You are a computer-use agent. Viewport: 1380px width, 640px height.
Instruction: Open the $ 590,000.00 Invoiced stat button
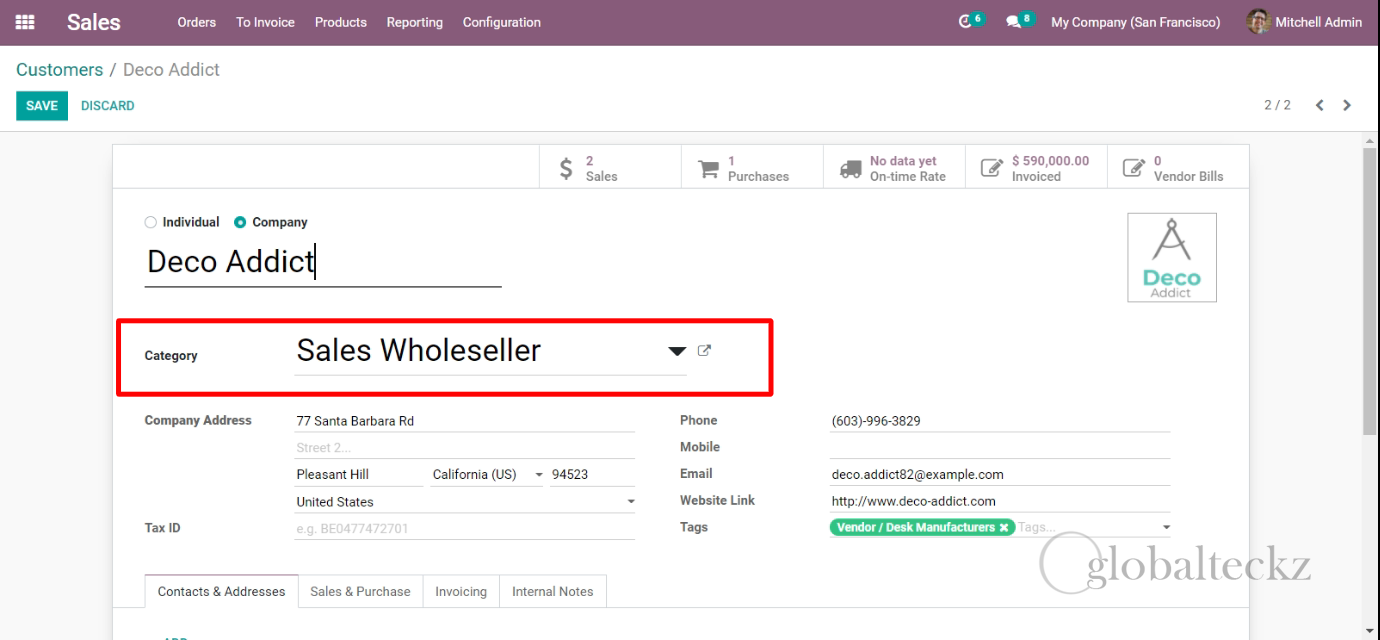pyautogui.click(x=1037, y=168)
